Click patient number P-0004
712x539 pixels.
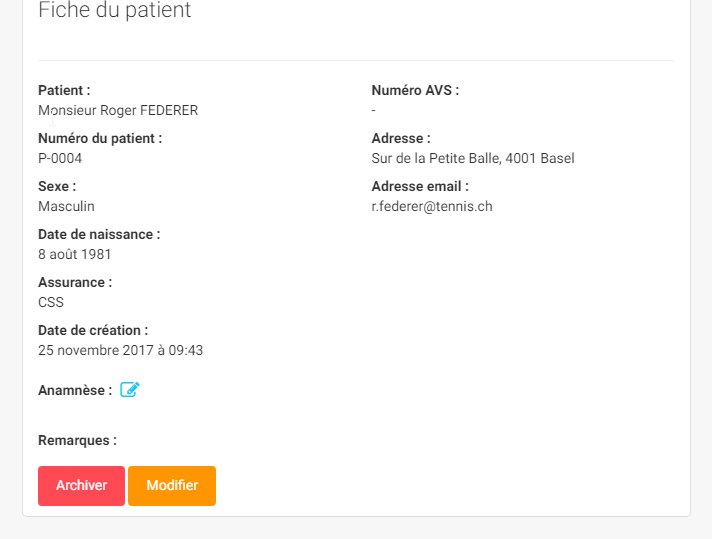(60, 158)
